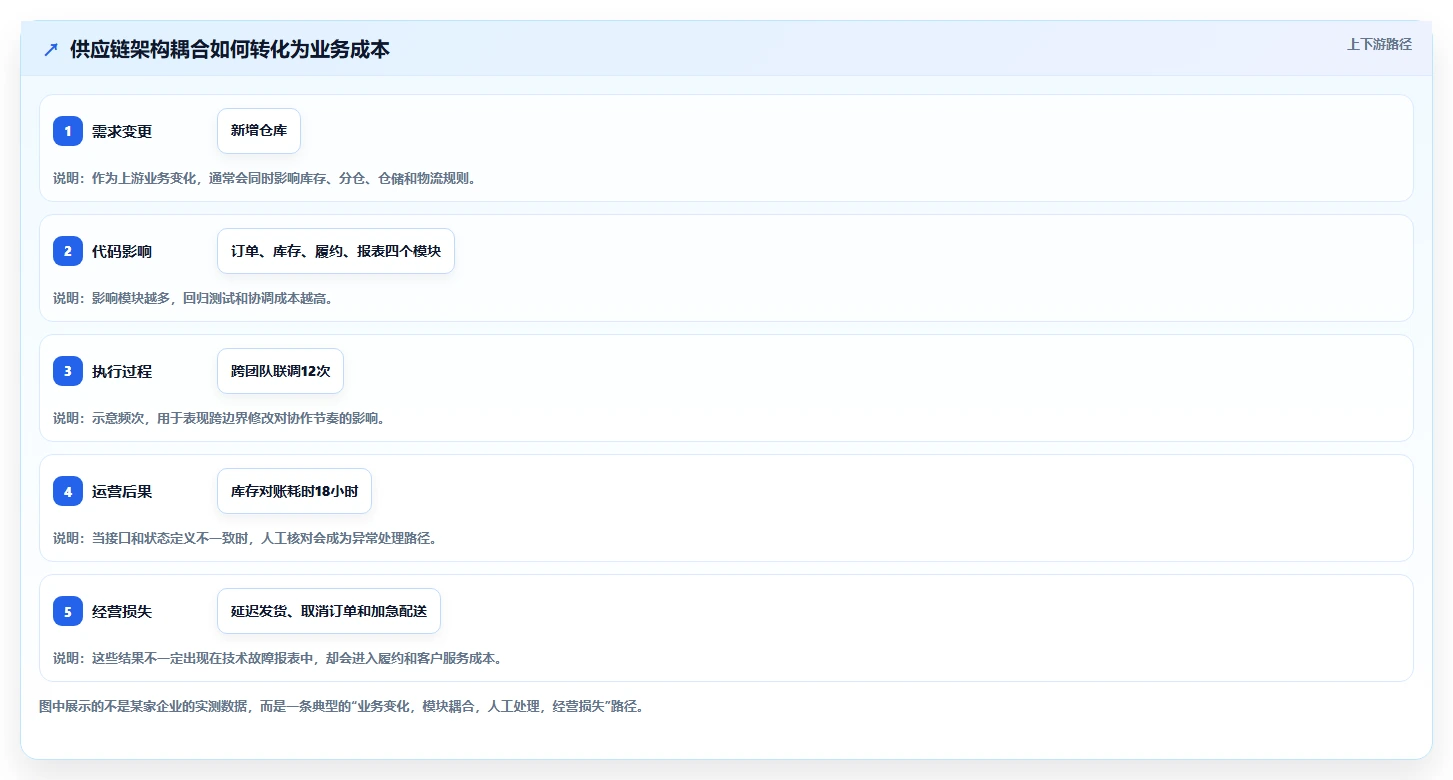Select the 订单、库存、履约、报表四个模块 chip
Viewport: 1453px width, 780px height.
(336, 251)
